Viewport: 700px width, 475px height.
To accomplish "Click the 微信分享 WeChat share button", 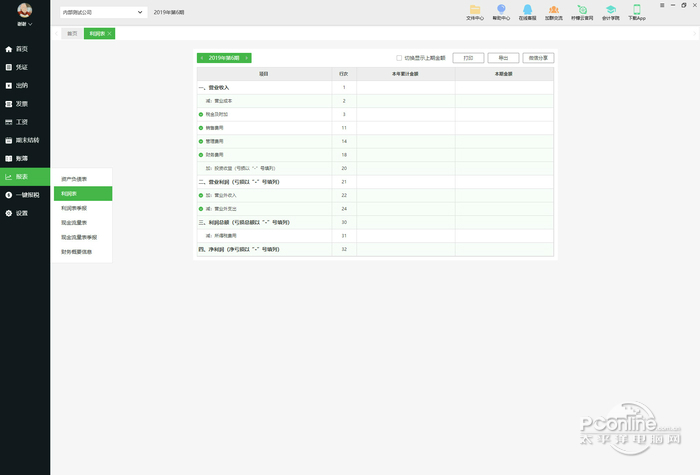I will tap(538, 58).
